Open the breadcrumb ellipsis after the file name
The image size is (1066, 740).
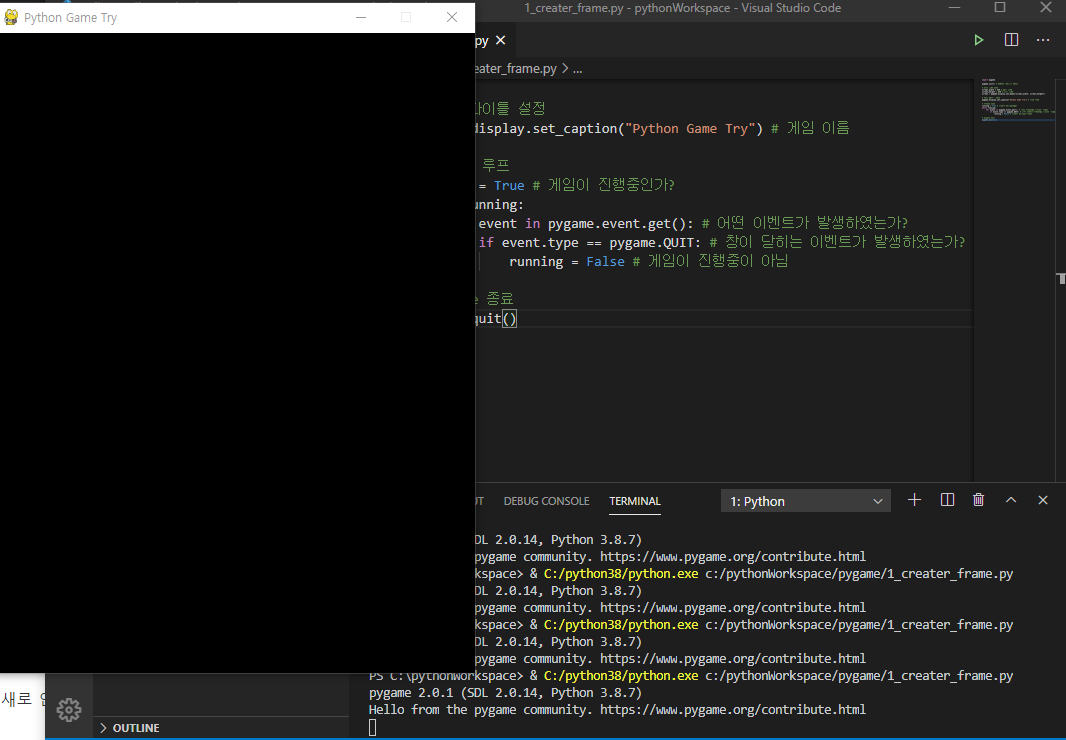tap(577, 69)
